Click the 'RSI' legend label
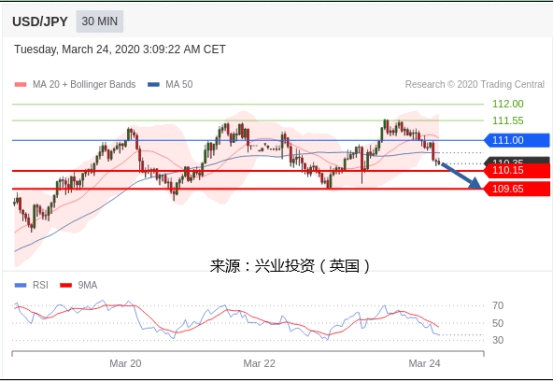Screen dimensions: 554x382 coord(40,285)
